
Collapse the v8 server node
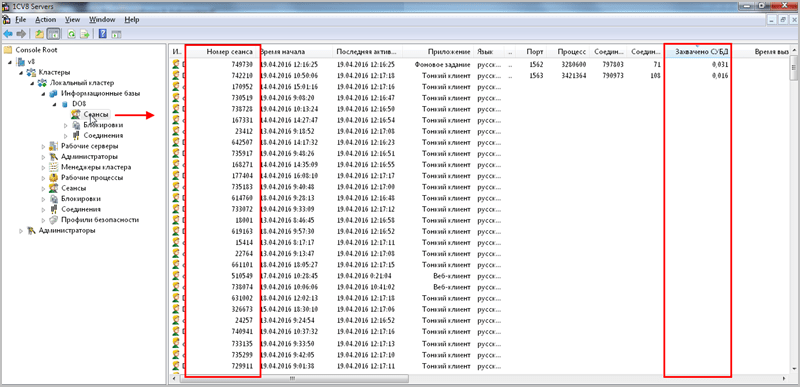(x=11, y=62)
